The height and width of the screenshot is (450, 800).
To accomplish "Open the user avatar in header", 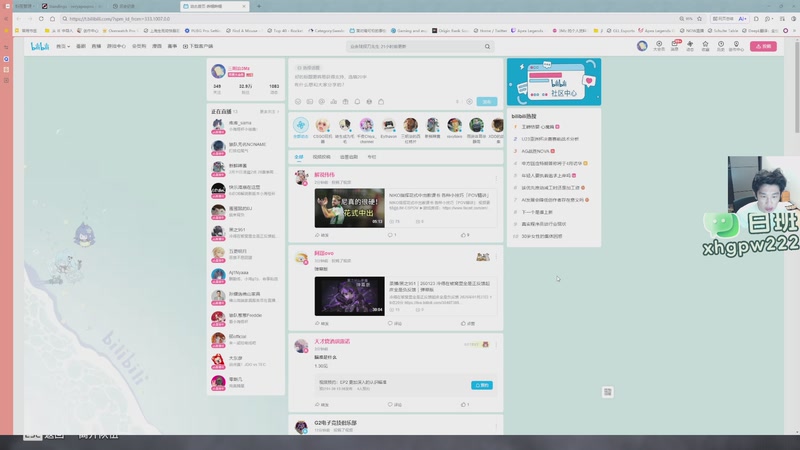I will click(642, 46).
